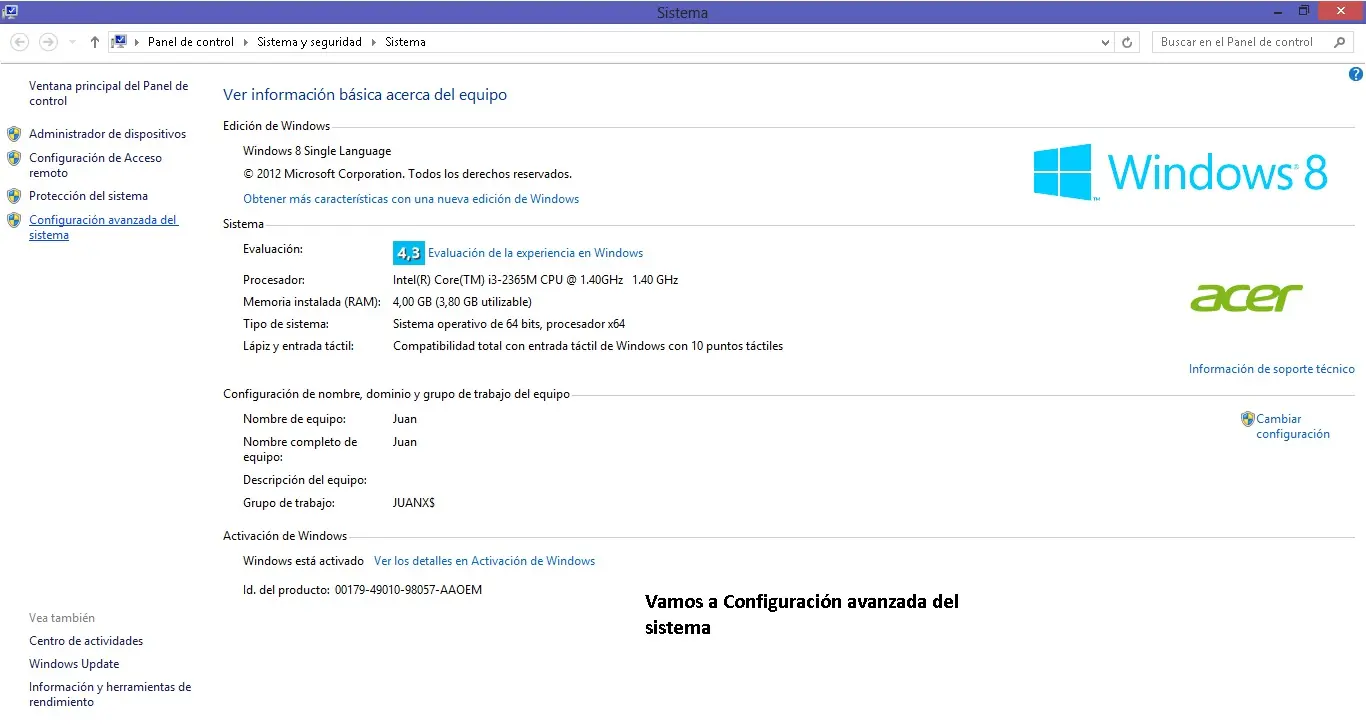Select text 4,00 GB (3,80 GB utilizable)
The height and width of the screenshot is (728, 1366).
[462, 302]
